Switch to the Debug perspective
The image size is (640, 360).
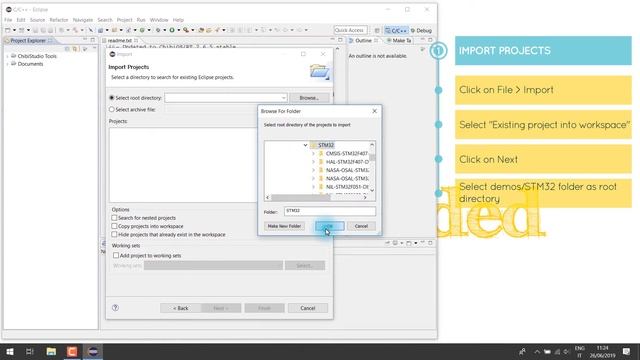point(421,31)
